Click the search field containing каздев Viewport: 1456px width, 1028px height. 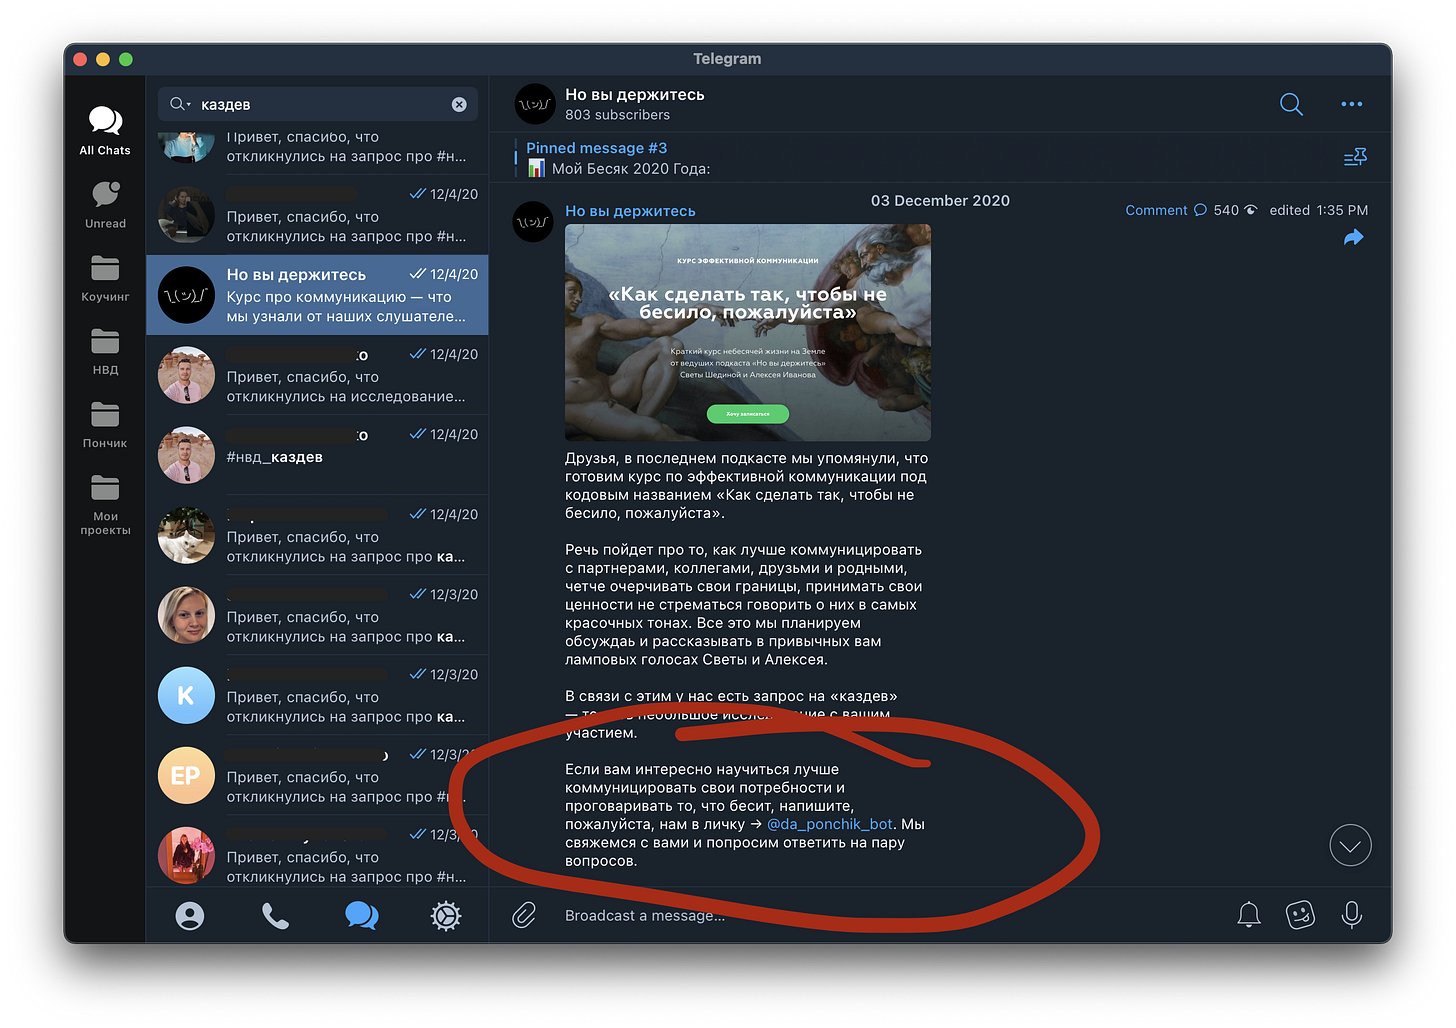pos(318,104)
